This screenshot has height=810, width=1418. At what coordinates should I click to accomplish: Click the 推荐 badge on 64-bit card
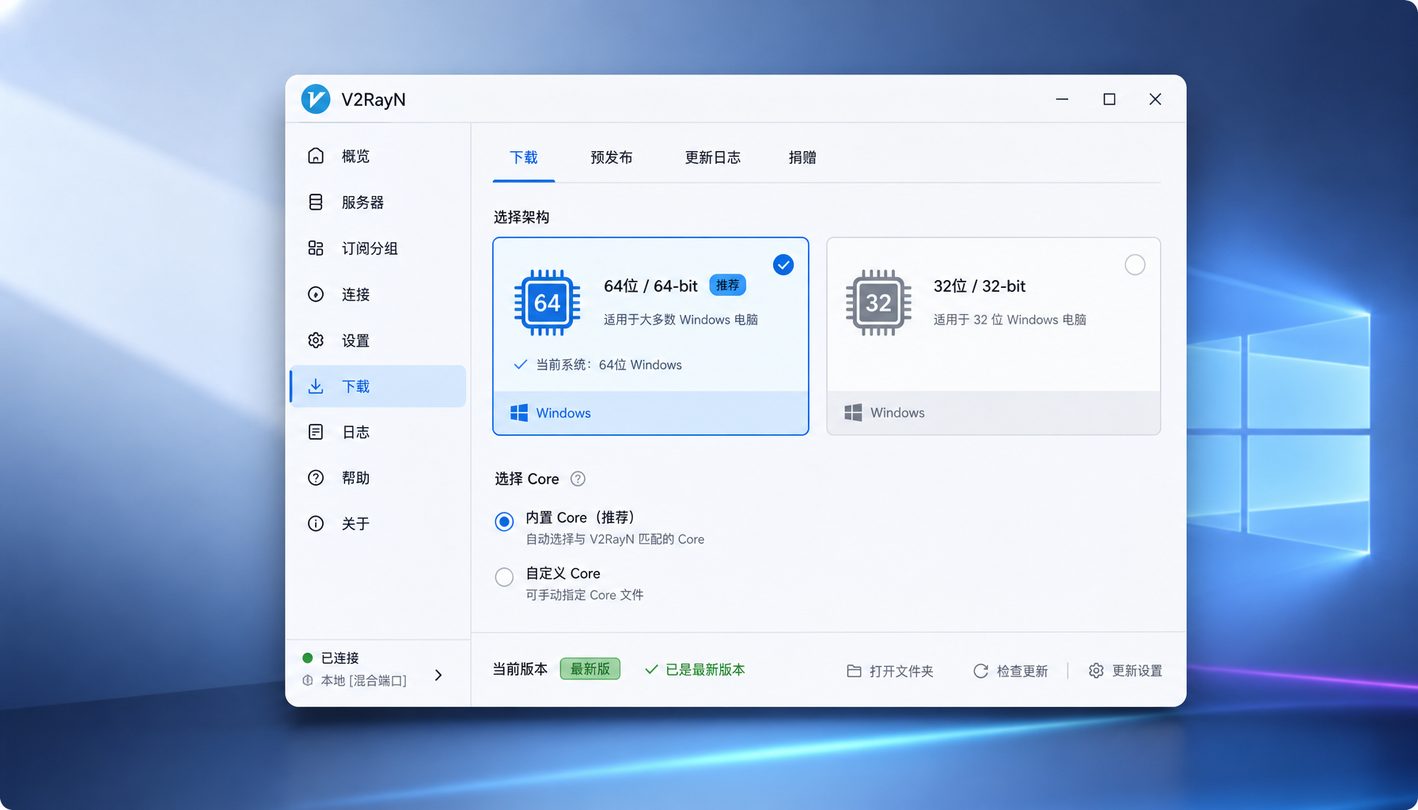[728, 285]
